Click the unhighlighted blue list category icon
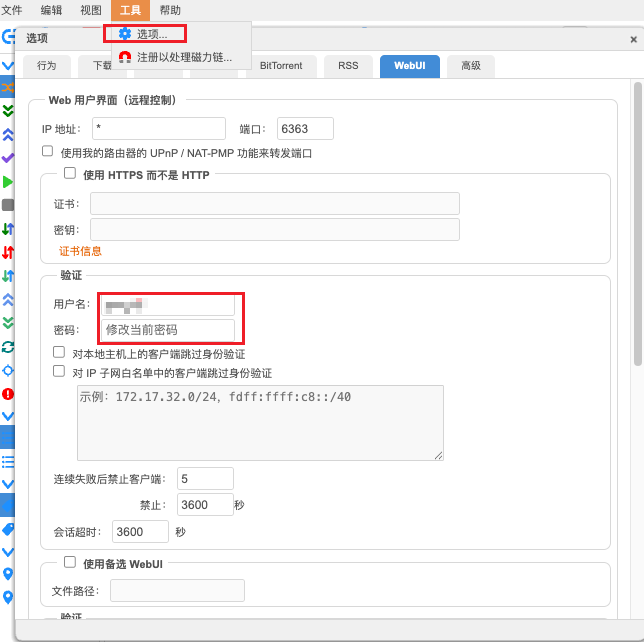This screenshot has width=644, height=642. click(x=8, y=462)
